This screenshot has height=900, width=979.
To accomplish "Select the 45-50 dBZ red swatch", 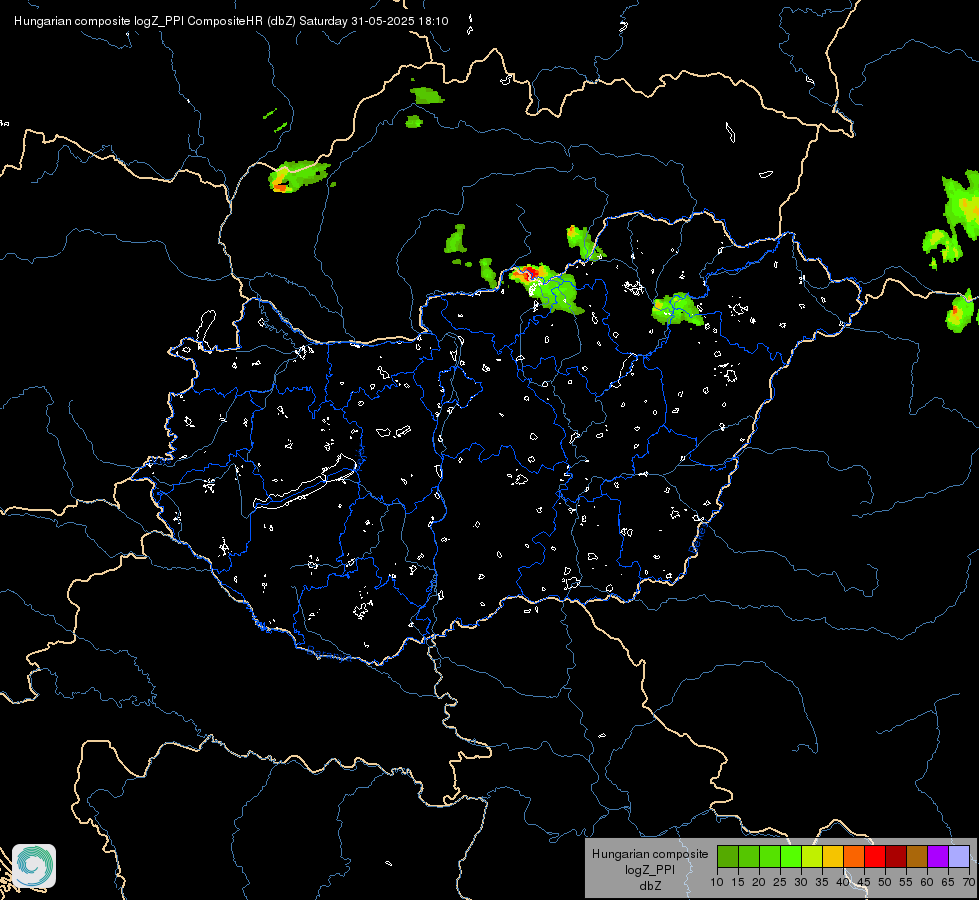I will (875, 856).
